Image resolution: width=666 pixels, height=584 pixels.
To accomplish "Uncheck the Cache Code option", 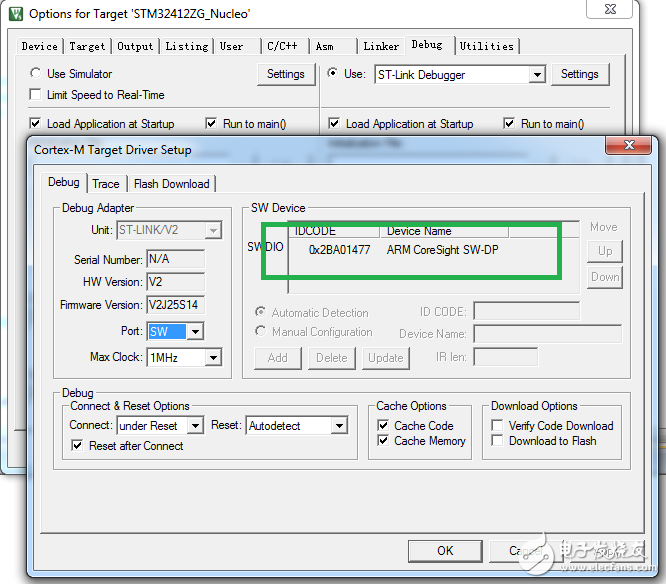I will pos(383,425).
